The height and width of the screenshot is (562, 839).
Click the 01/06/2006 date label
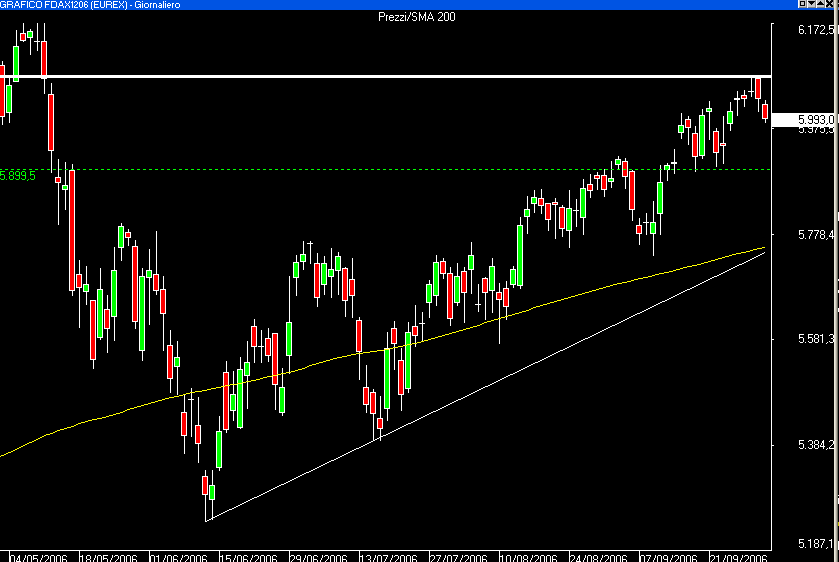178,557
